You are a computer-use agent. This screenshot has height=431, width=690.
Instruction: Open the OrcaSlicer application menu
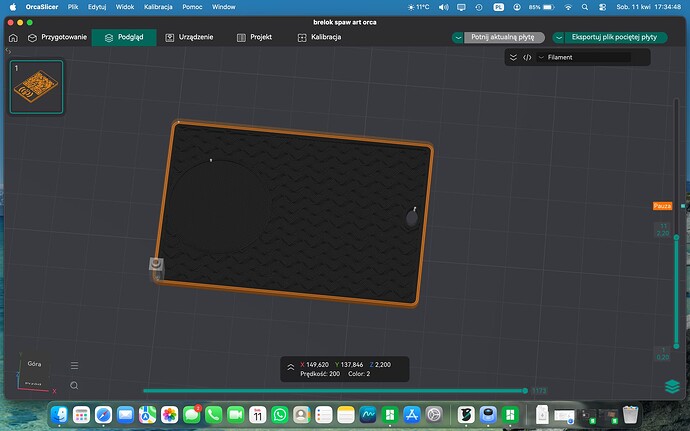click(42, 7)
